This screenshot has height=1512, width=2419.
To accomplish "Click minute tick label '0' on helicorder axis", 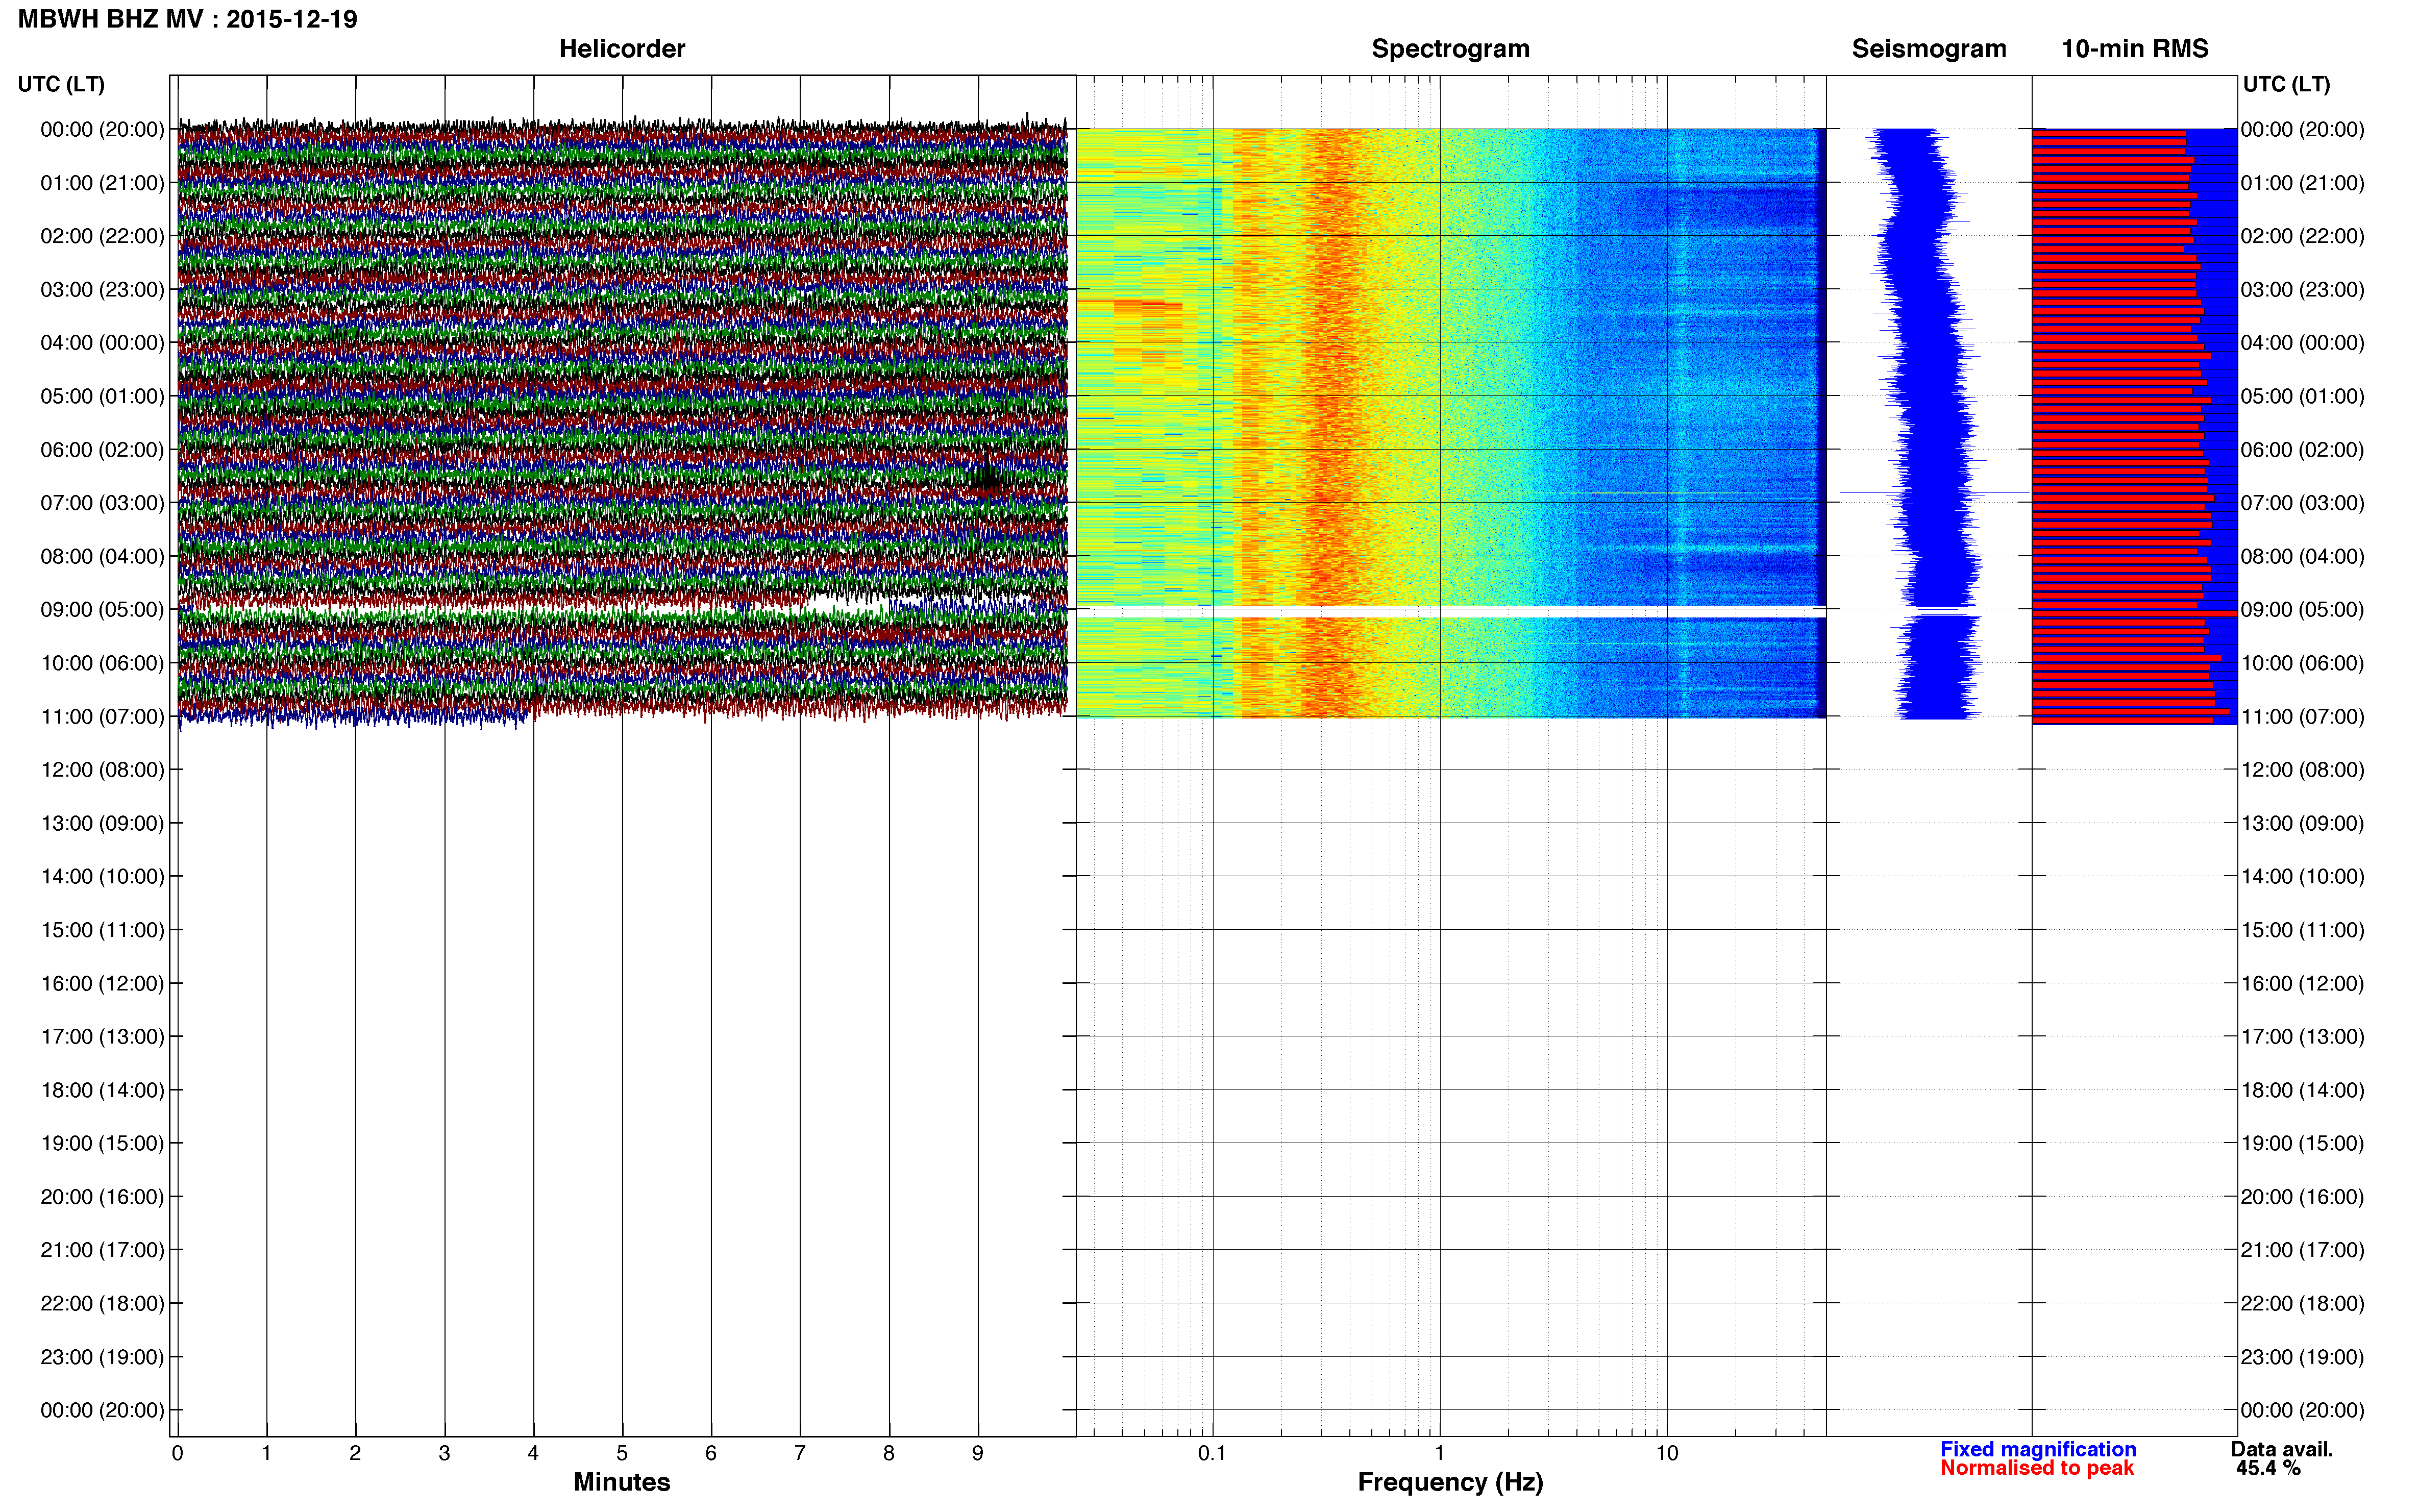I will click(177, 1453).
